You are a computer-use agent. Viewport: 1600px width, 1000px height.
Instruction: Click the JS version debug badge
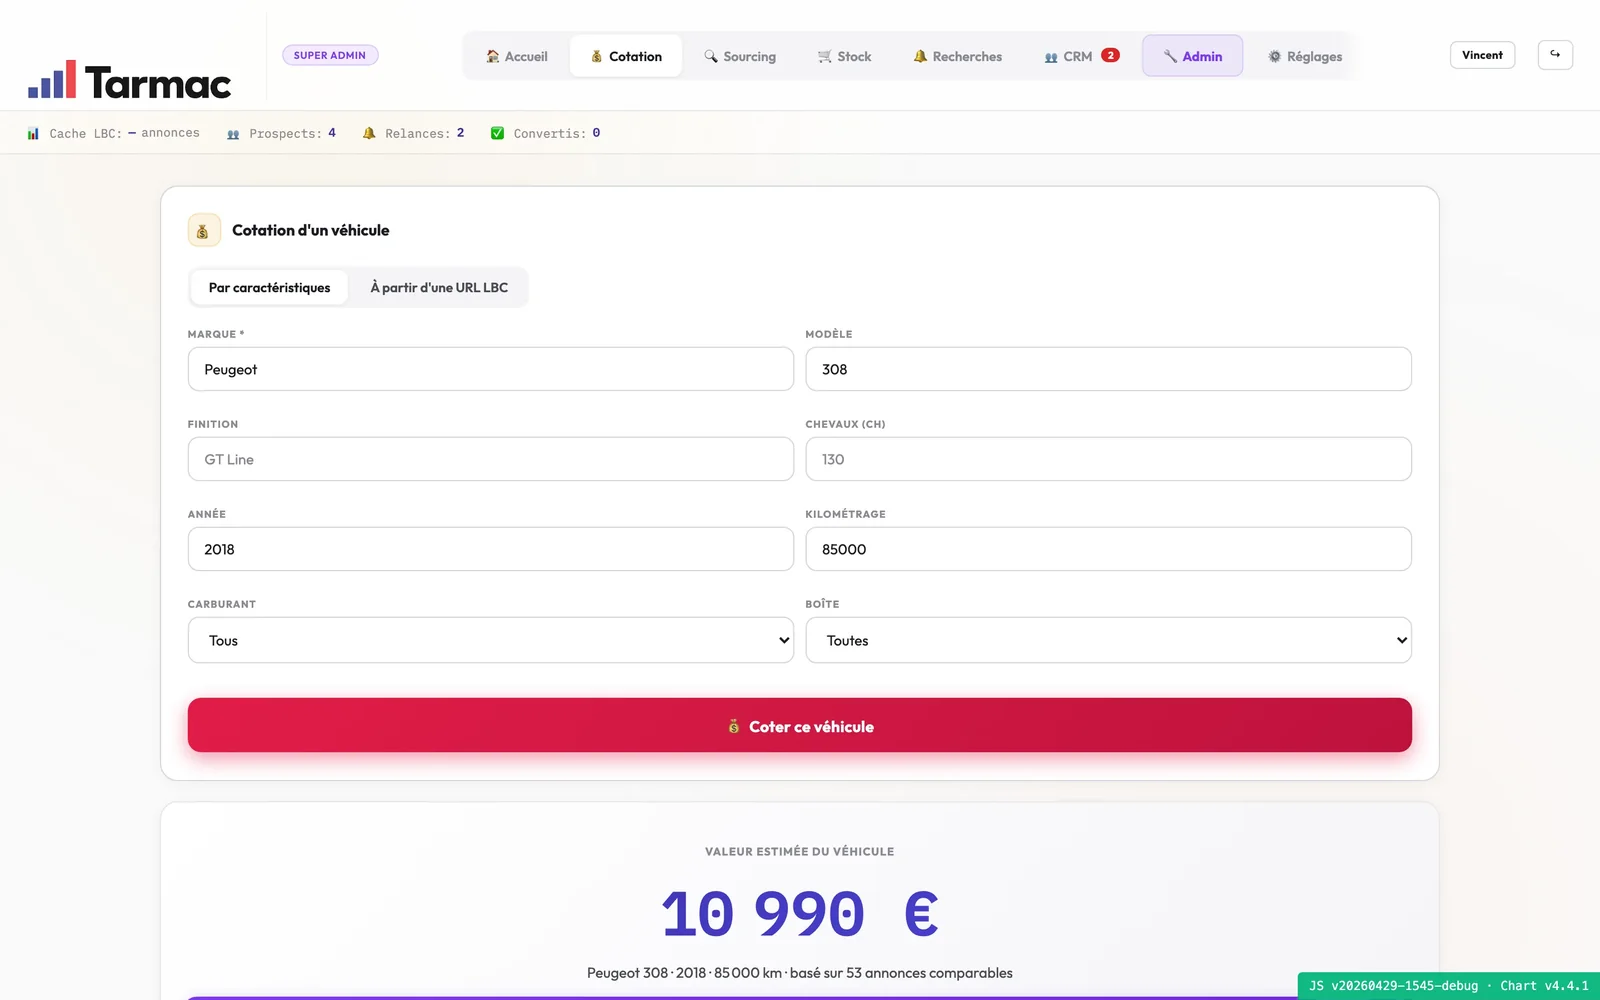pyautogui.click(x=1449, y=986)
